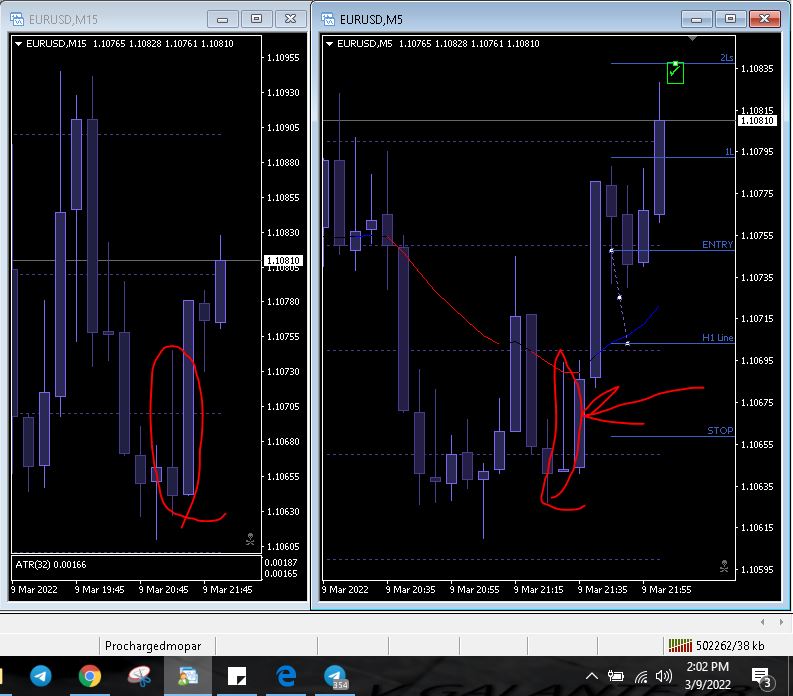Click the skull icon in M15 chart

(x=250, y=539)
